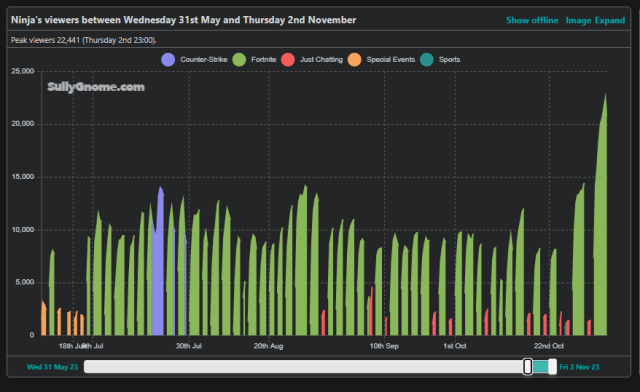Click the 15,000 y-axis label
Viewport: 640px width, 392px height.
(x=23, y=177)
